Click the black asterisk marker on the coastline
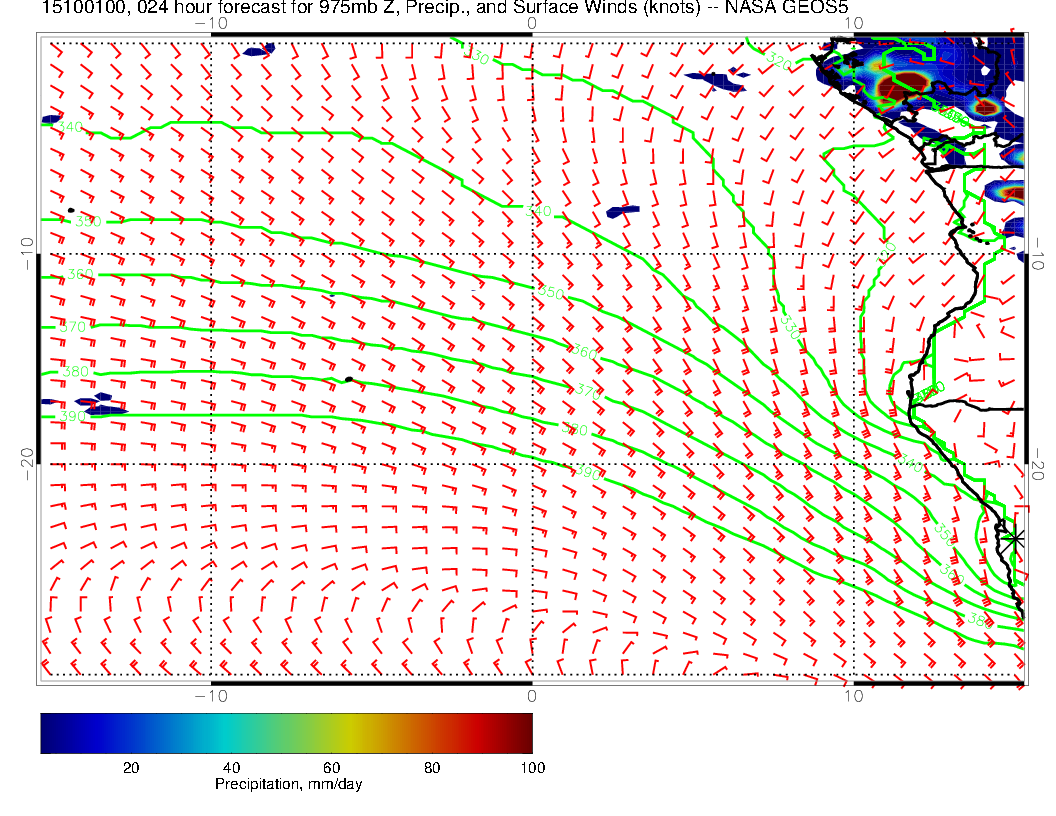This screenshot has width=1056, height=816. pyautogui.click(x=1015, y=538)
